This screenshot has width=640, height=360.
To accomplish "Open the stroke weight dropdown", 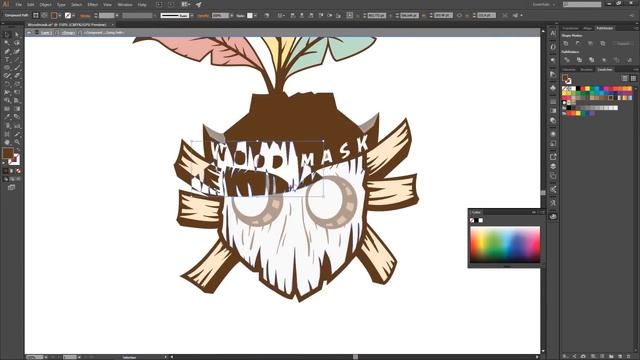I will click(117, 16).
